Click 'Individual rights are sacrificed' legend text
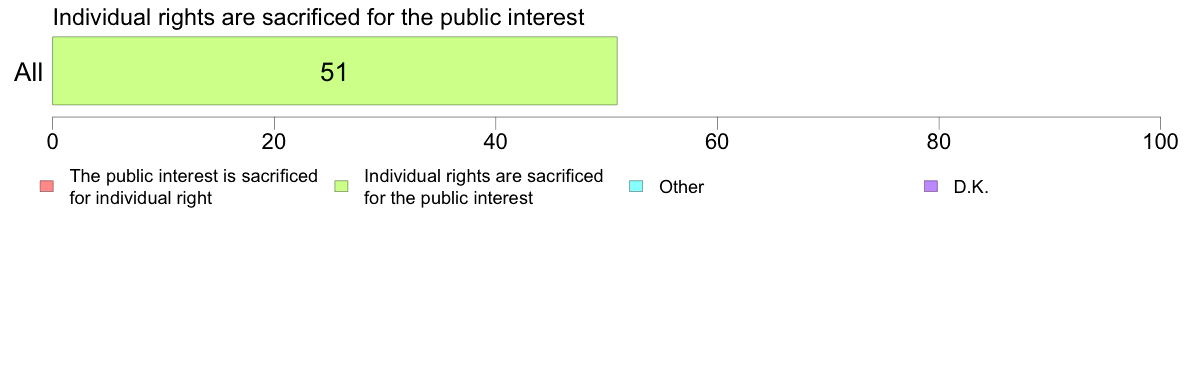The height and width of the screenshot is (368, 1188). click(x=483, y=176)
